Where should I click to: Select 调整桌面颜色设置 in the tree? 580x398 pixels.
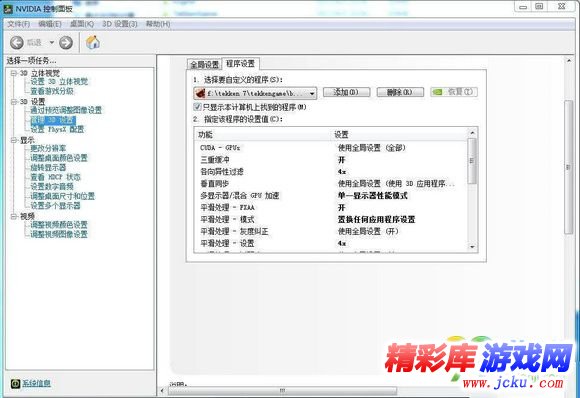(59, 158)
